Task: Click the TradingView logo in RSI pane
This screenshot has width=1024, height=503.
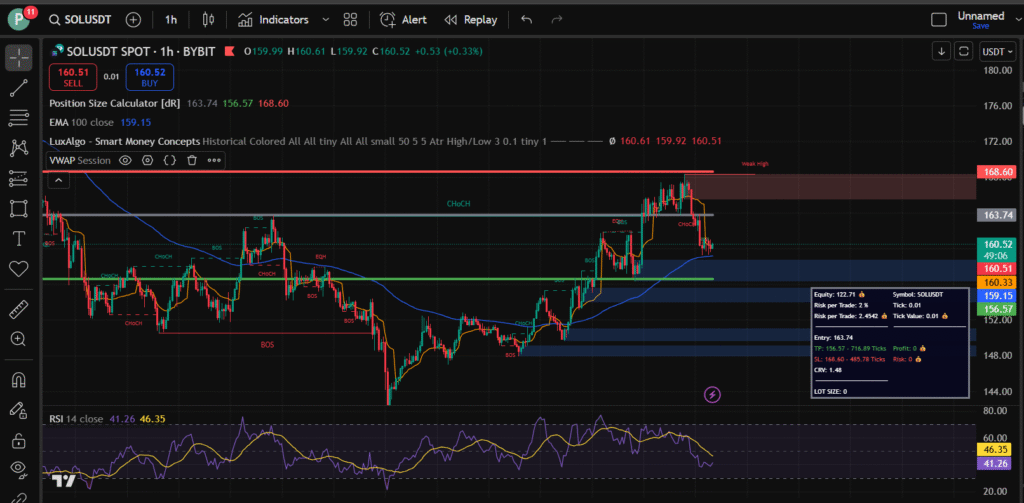Action: 64,481
